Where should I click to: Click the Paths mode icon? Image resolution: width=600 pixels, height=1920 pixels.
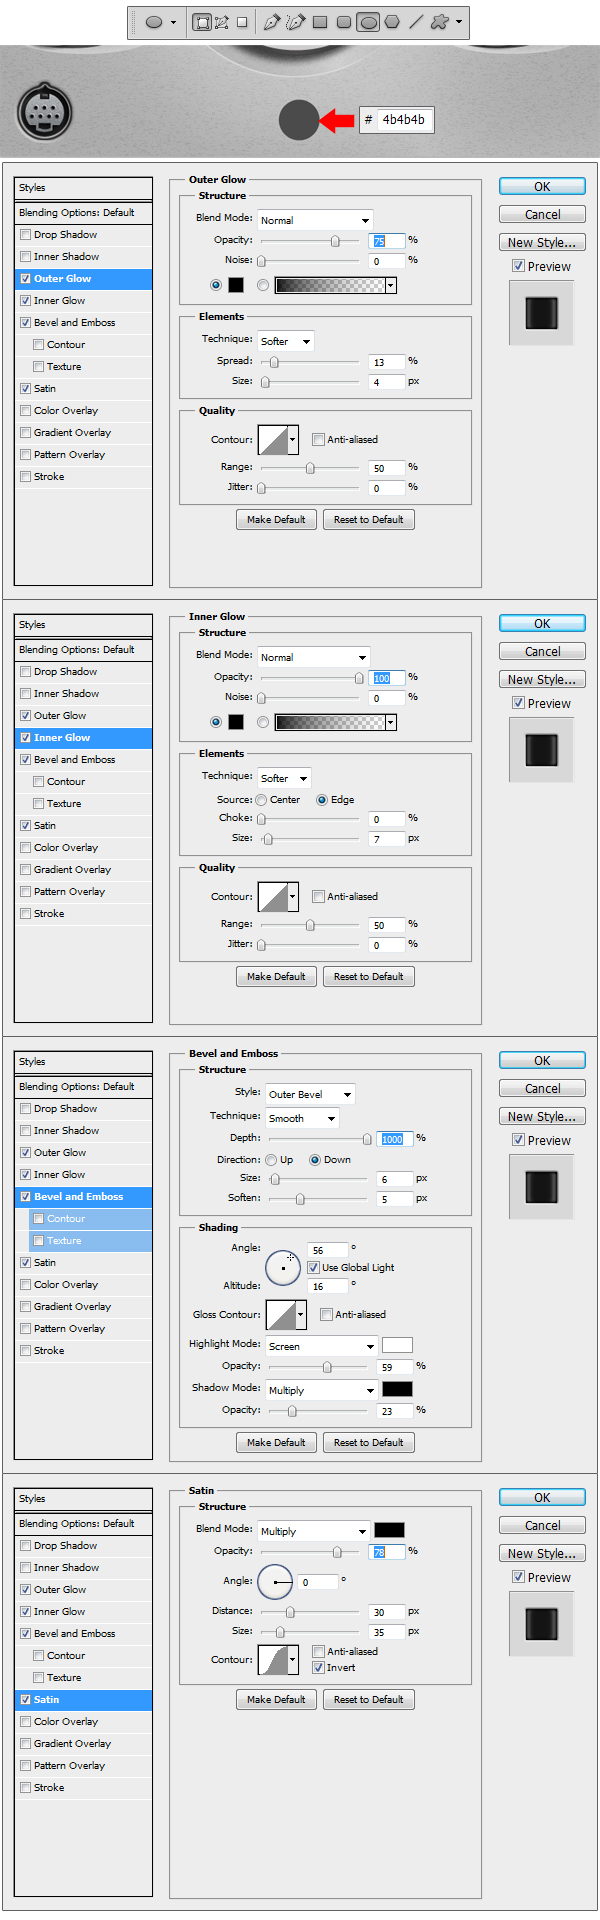coord(221,22)
